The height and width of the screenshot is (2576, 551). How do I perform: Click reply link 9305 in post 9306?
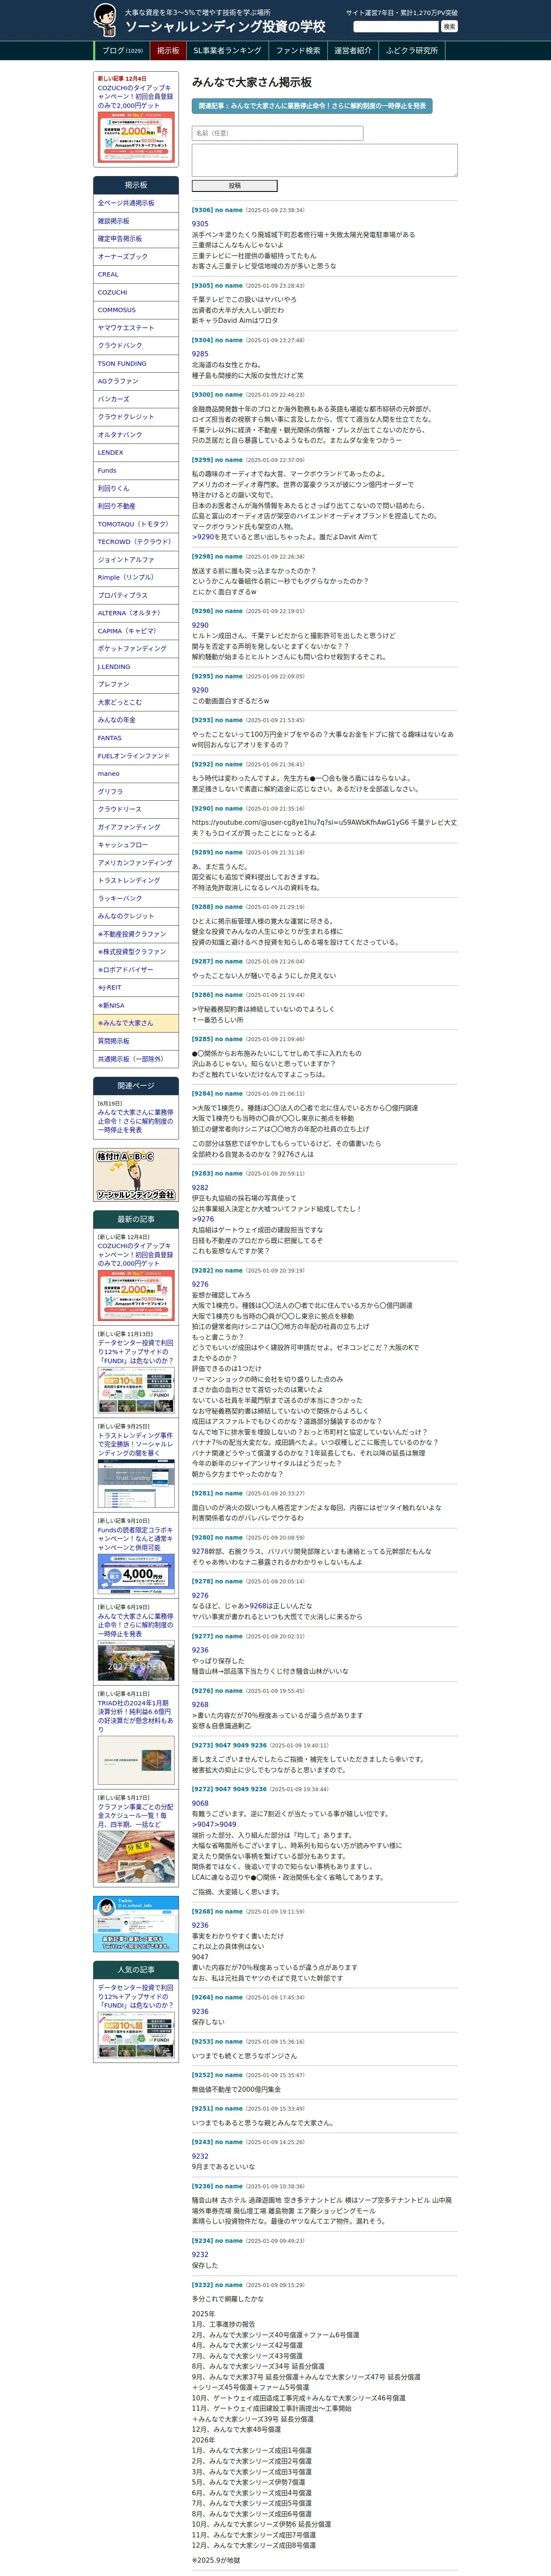point(200,224)
